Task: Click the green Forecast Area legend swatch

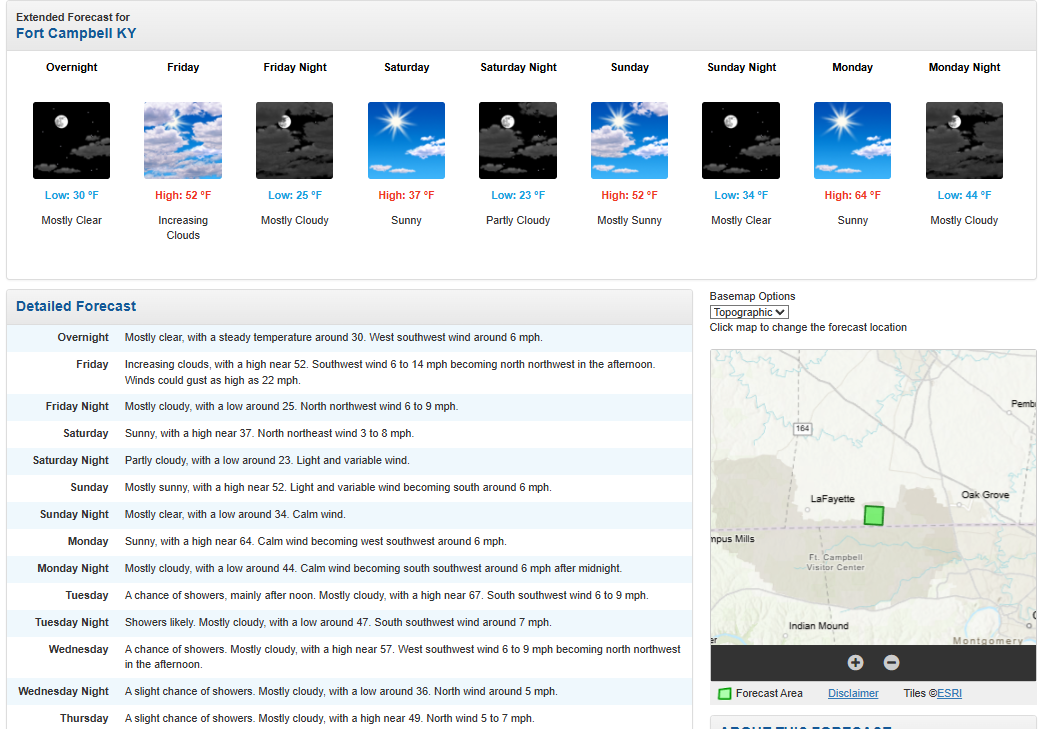Action: 725,694
